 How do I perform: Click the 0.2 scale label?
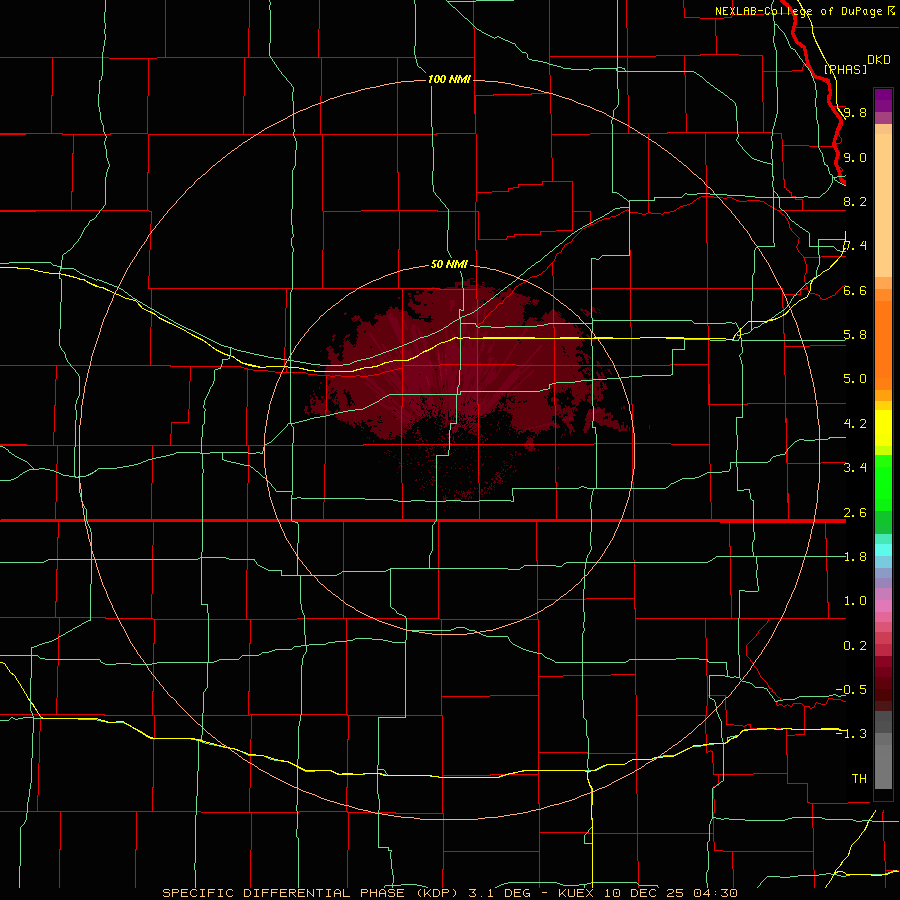coord(855,646)
